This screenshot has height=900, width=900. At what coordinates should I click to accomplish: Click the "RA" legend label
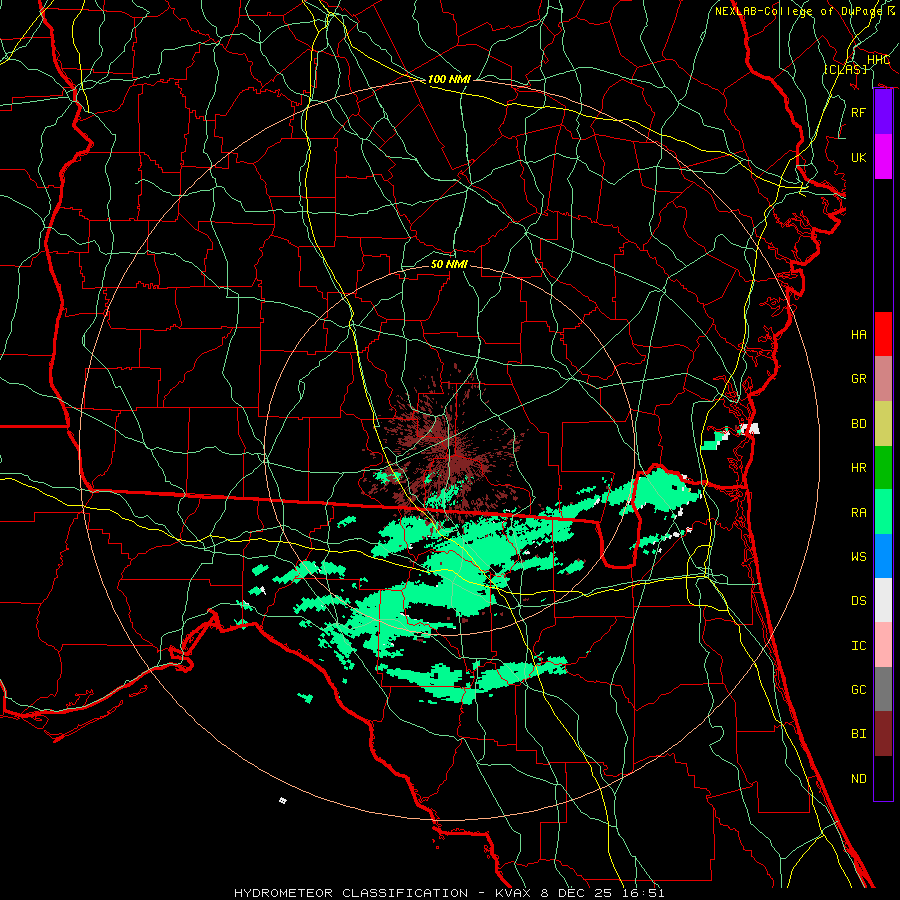[859, 513]
